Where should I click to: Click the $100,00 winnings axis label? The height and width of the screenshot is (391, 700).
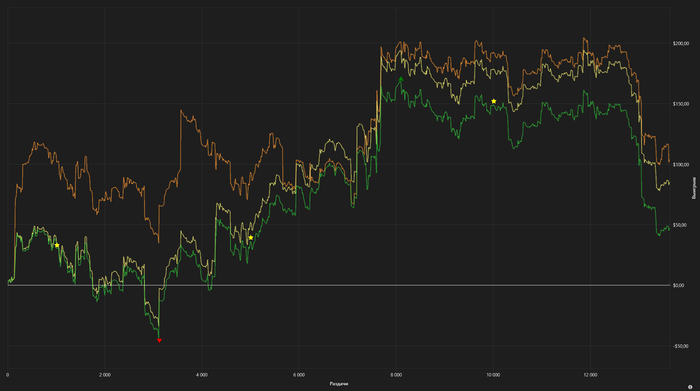pyautogui.click(x=681, y=165)
